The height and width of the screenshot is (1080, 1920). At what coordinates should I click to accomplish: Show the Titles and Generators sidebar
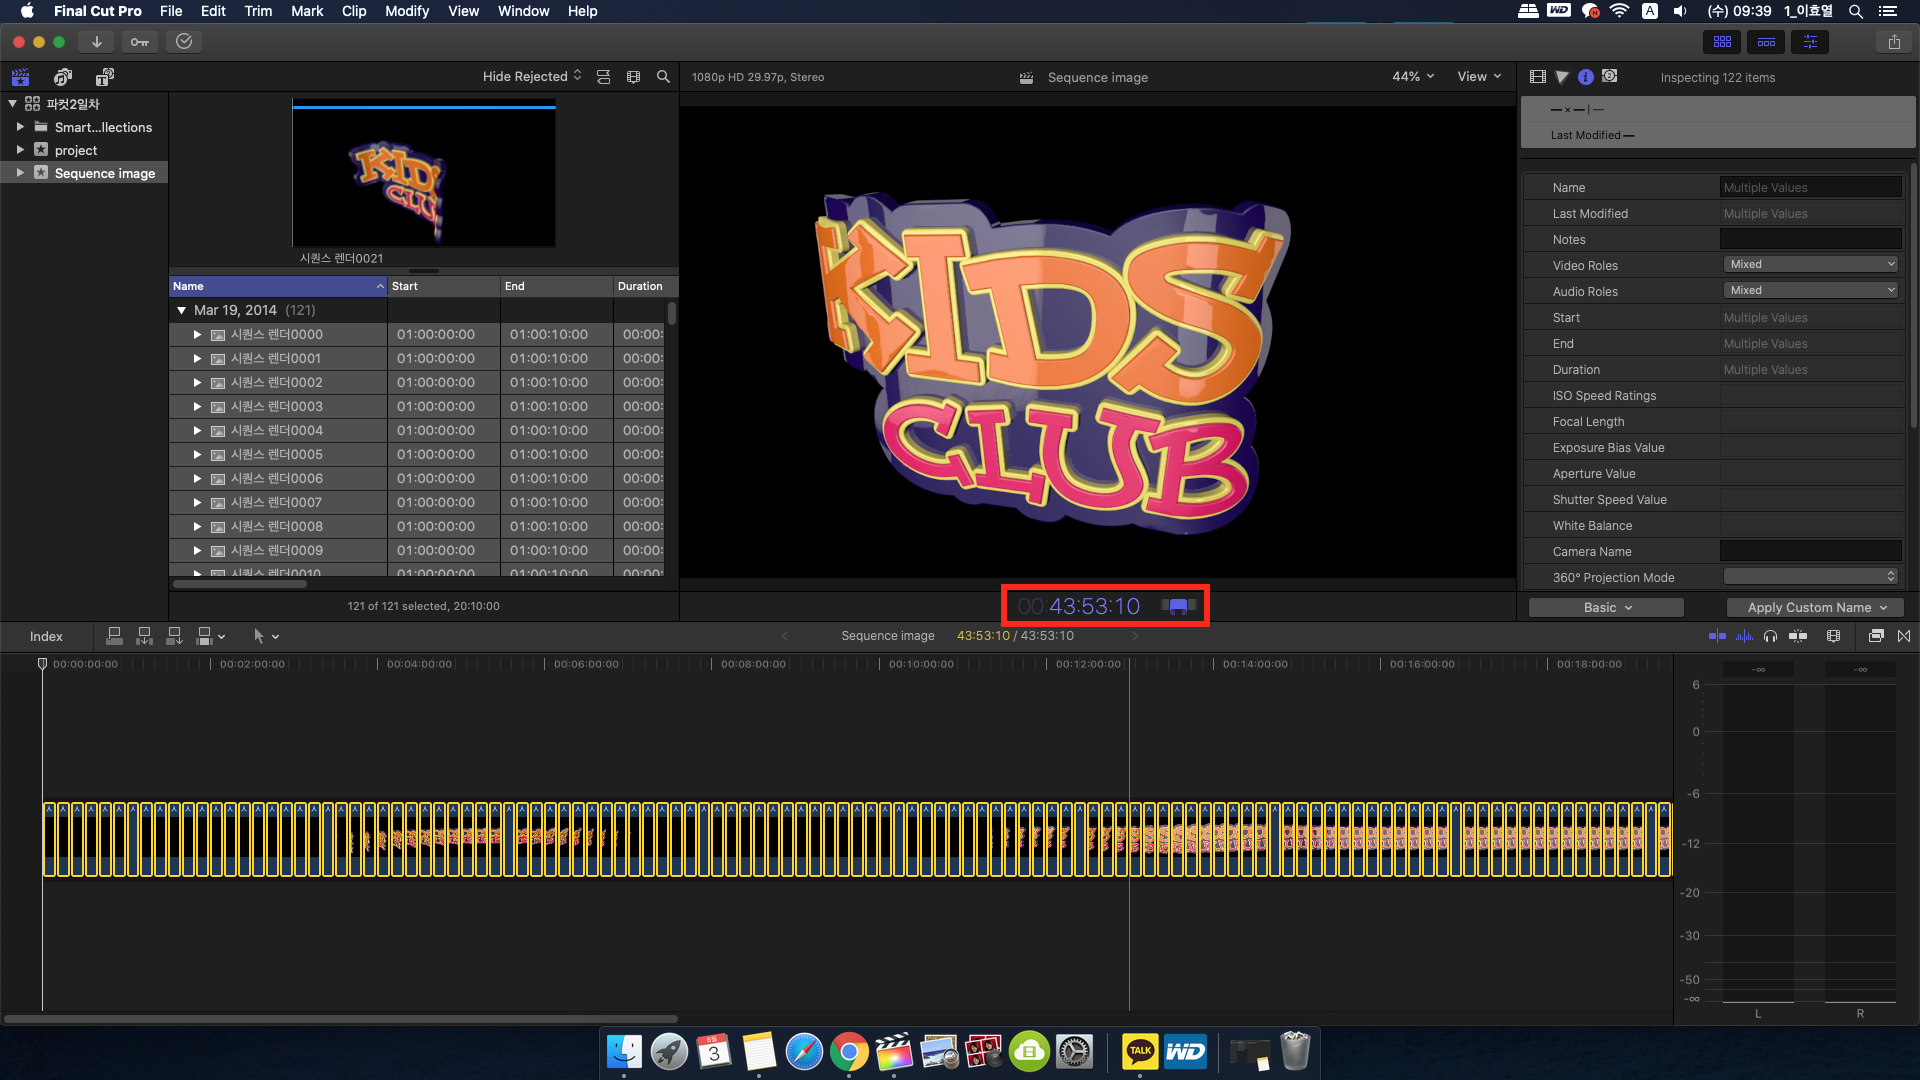[x=104, y=77]
